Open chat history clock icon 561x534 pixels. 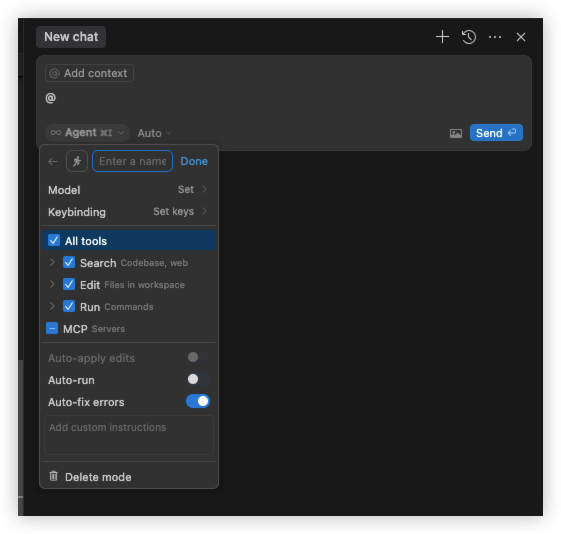pyautogui.click(x=469, y=37)
